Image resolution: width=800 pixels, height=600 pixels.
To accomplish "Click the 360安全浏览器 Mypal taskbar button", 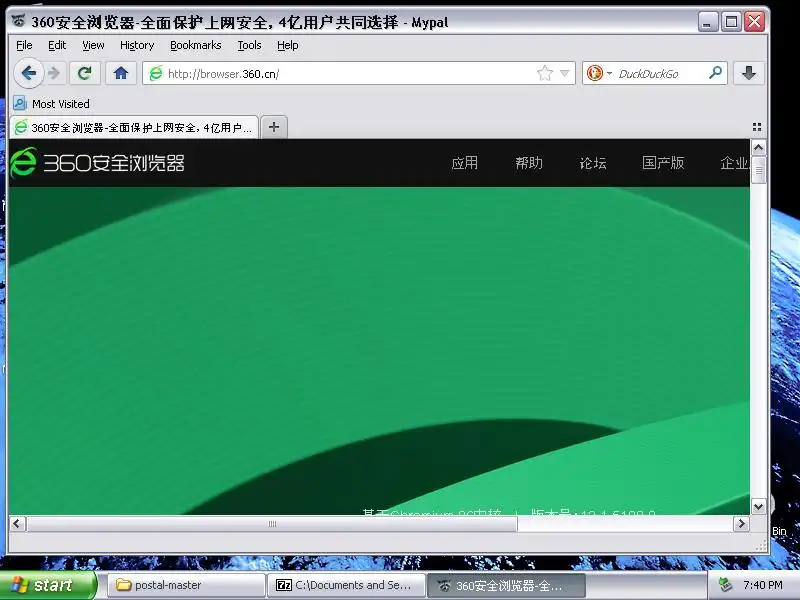I will (x=506, y=585).
